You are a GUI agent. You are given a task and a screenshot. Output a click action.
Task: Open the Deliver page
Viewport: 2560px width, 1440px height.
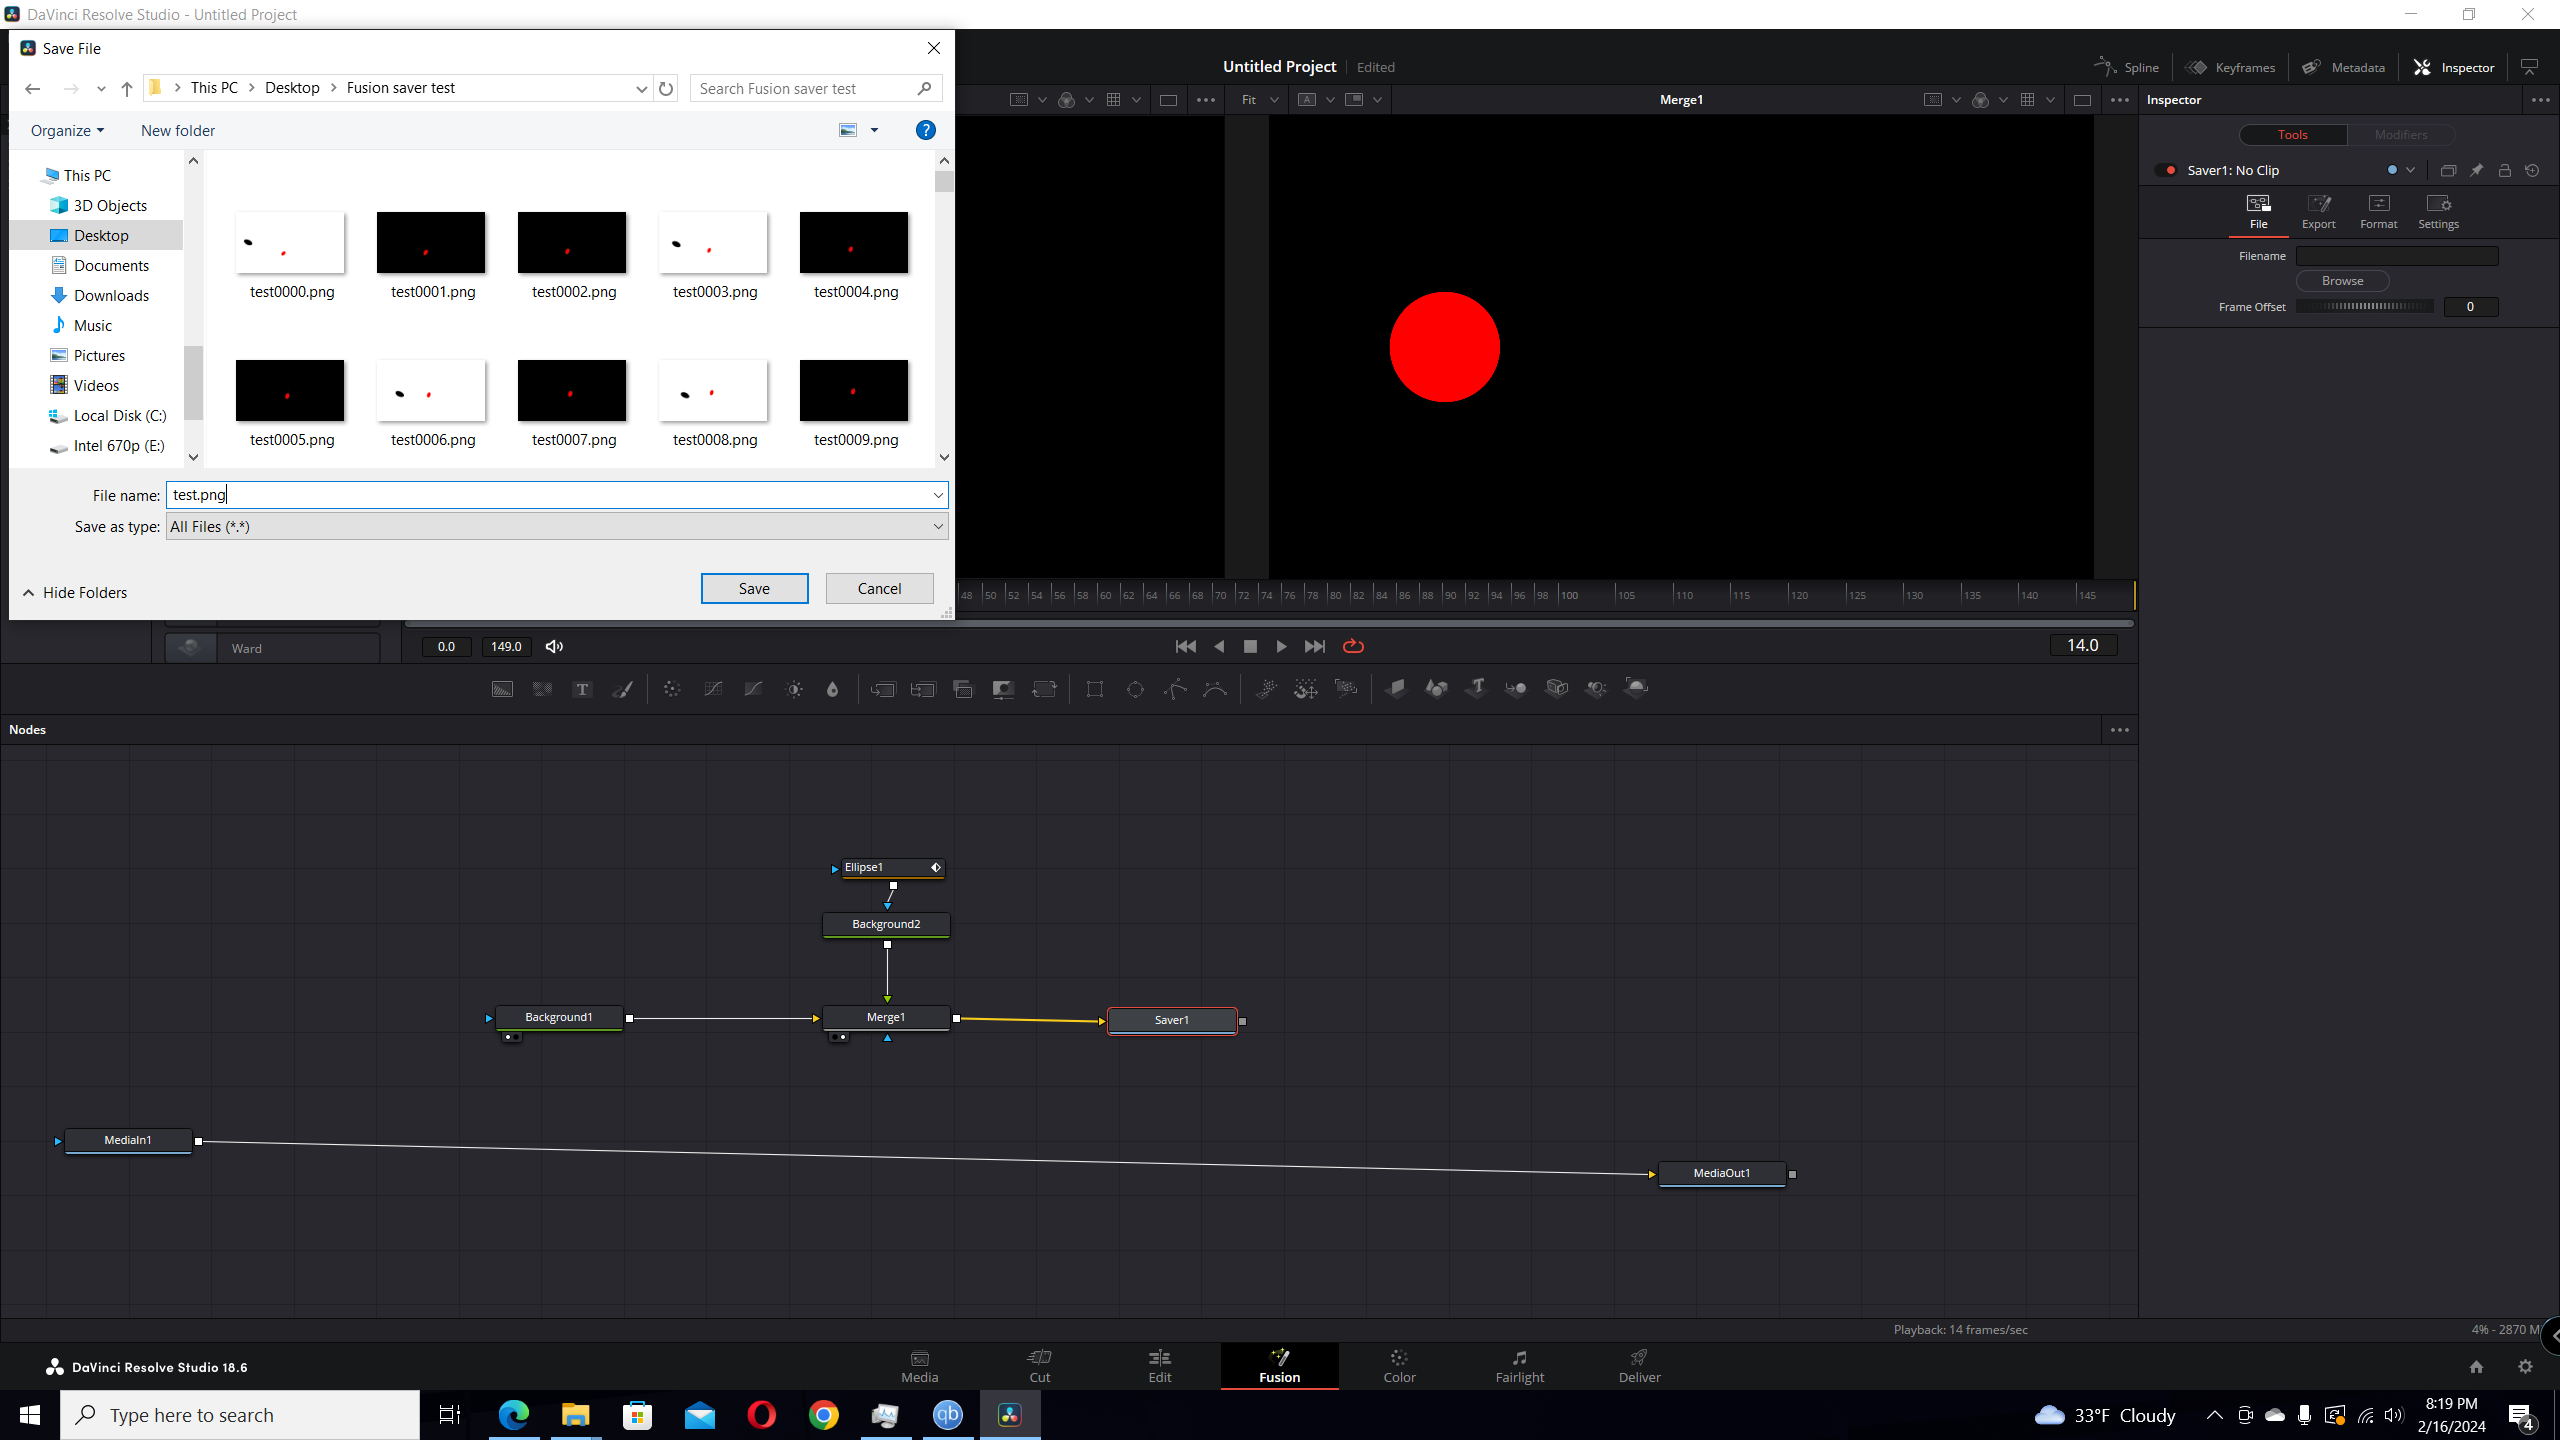pos(1639,1366)
